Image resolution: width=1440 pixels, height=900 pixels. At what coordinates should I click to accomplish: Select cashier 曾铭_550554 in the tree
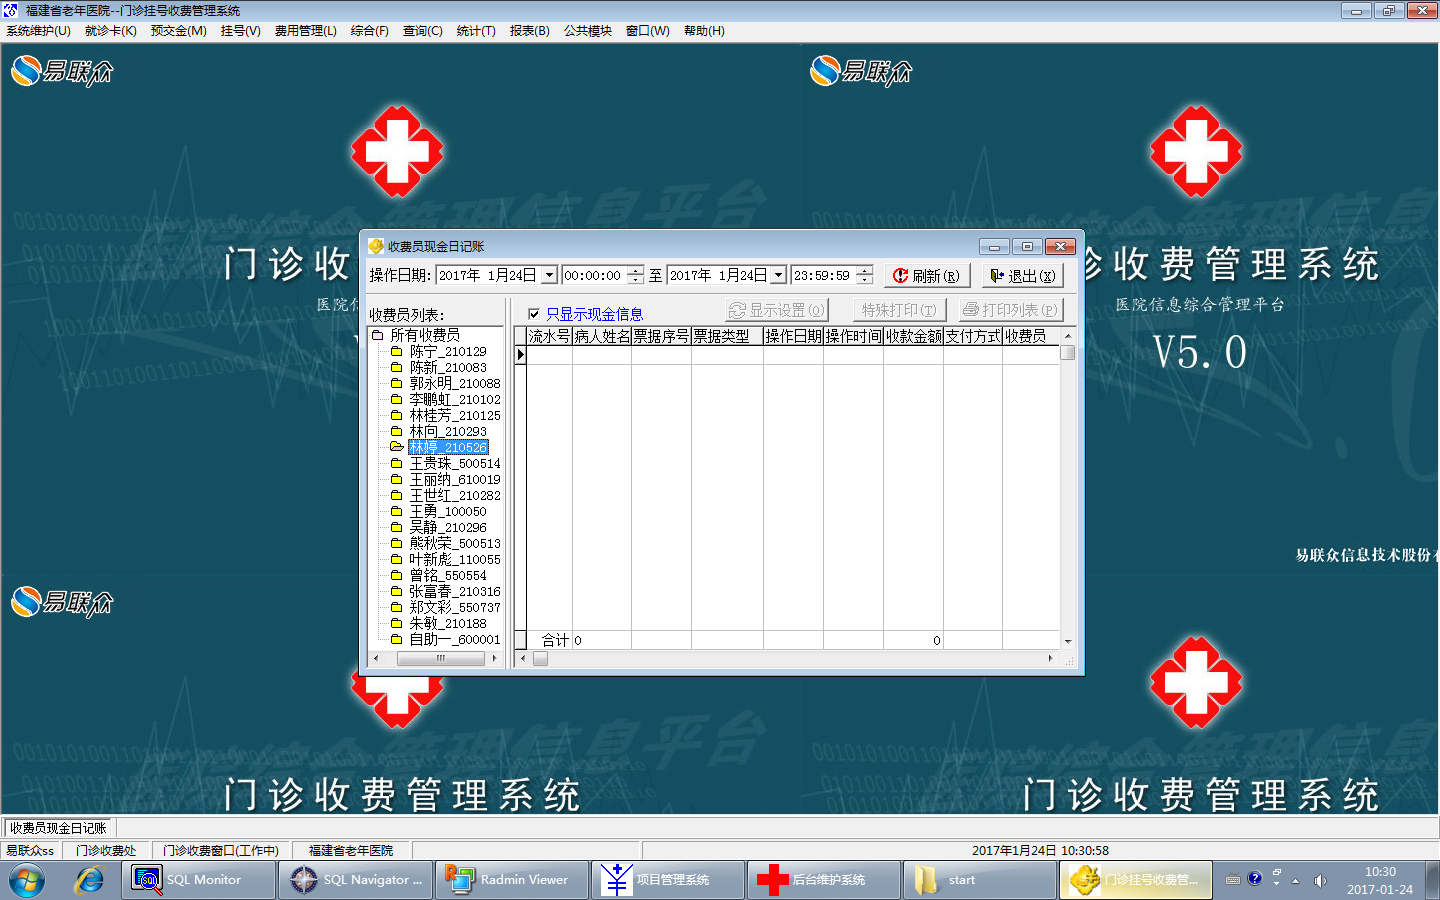448,575
